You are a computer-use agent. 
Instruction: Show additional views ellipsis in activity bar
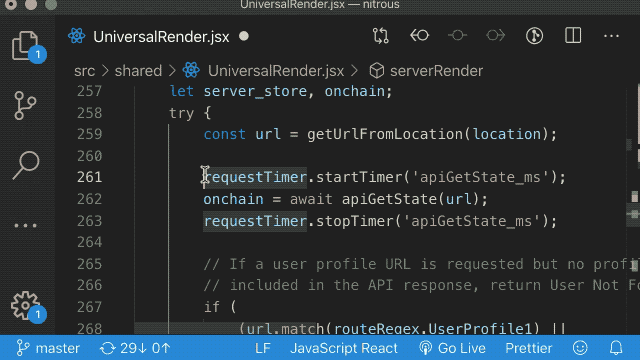[x=25, y=225]
